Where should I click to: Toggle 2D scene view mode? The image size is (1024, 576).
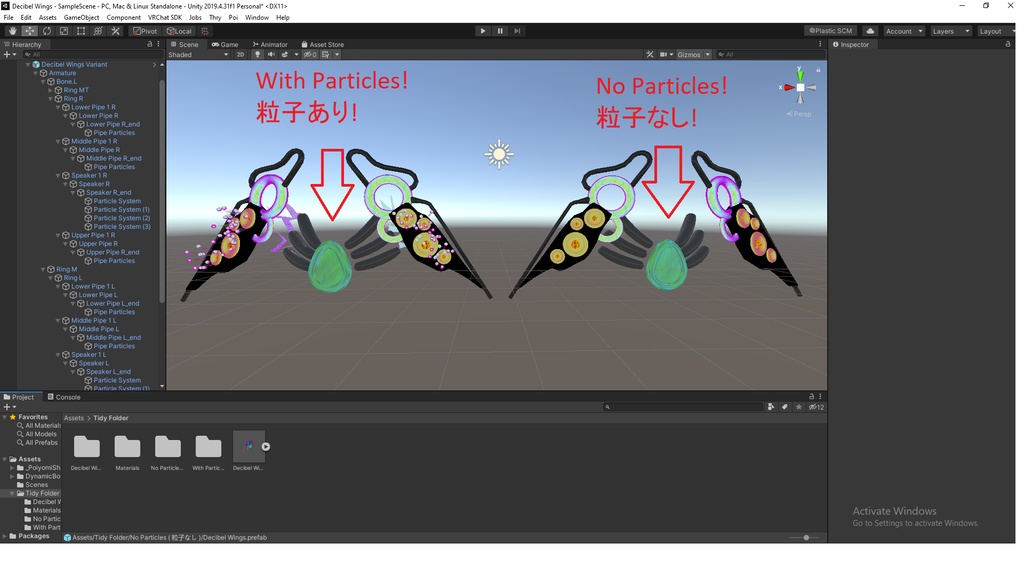[x=240, y=54]
